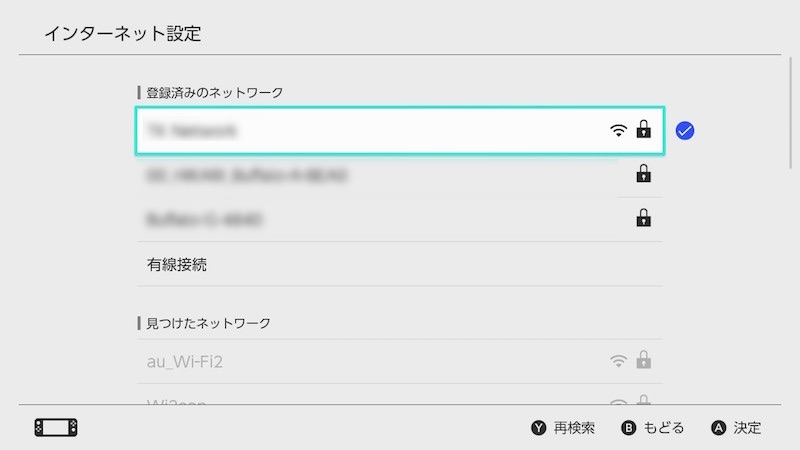Click the A button icon
The width and height of the screenshot is (800, 450).
pyautogui.click(x=718, y=428)
